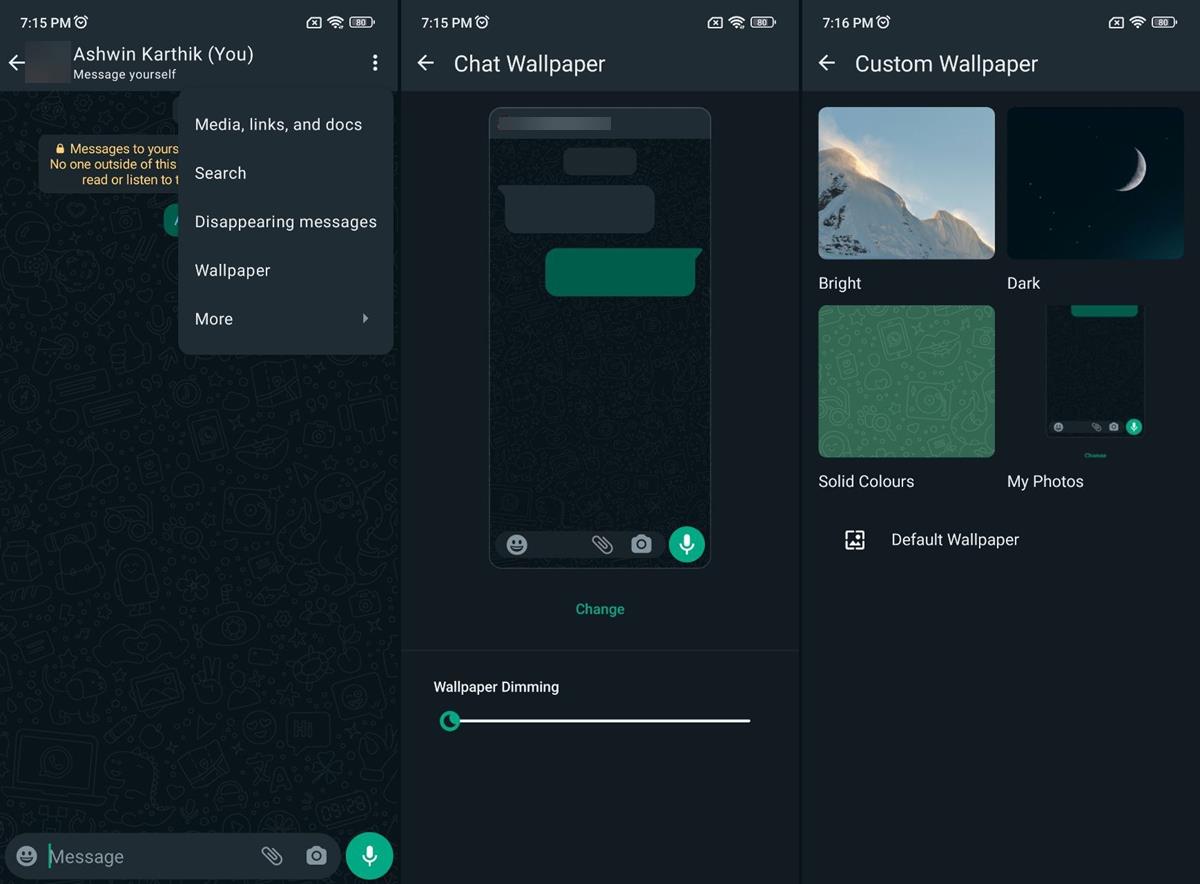Click the Message text input field
The width and height of the screenshot is (1200, 884).
150,856
